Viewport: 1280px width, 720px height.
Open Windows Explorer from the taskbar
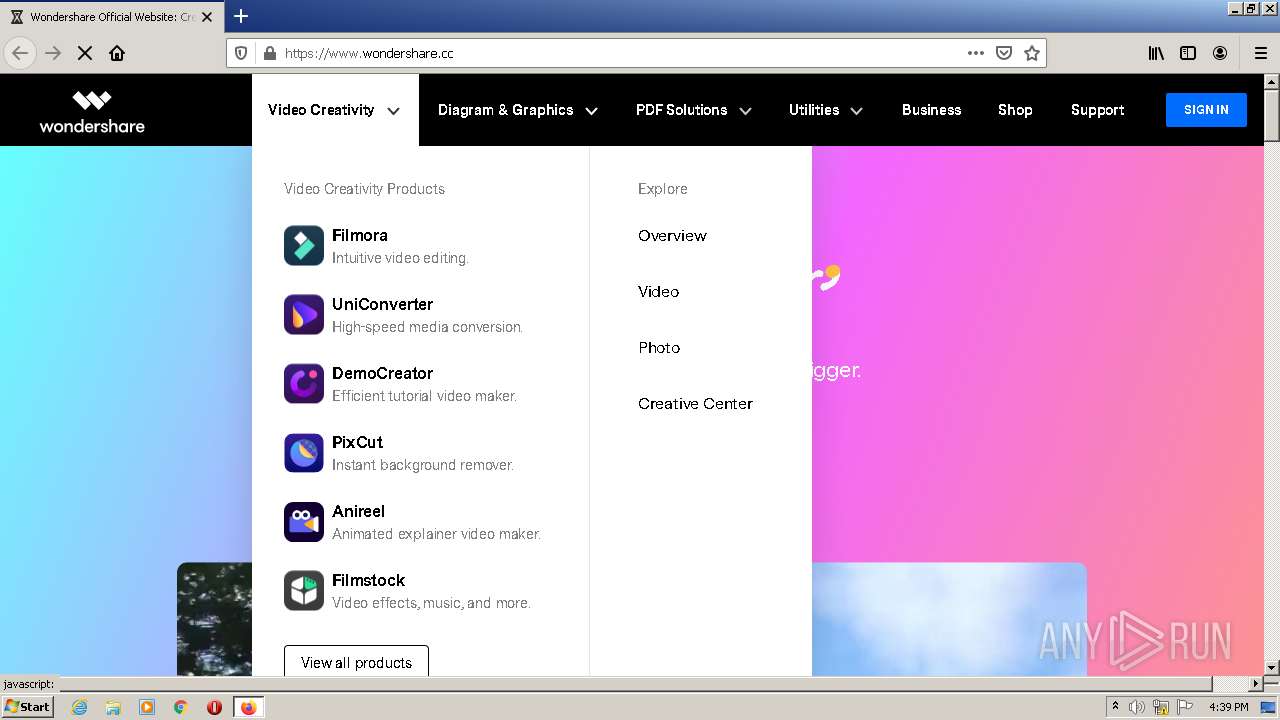pyautogui.click(x=113, y=707)
